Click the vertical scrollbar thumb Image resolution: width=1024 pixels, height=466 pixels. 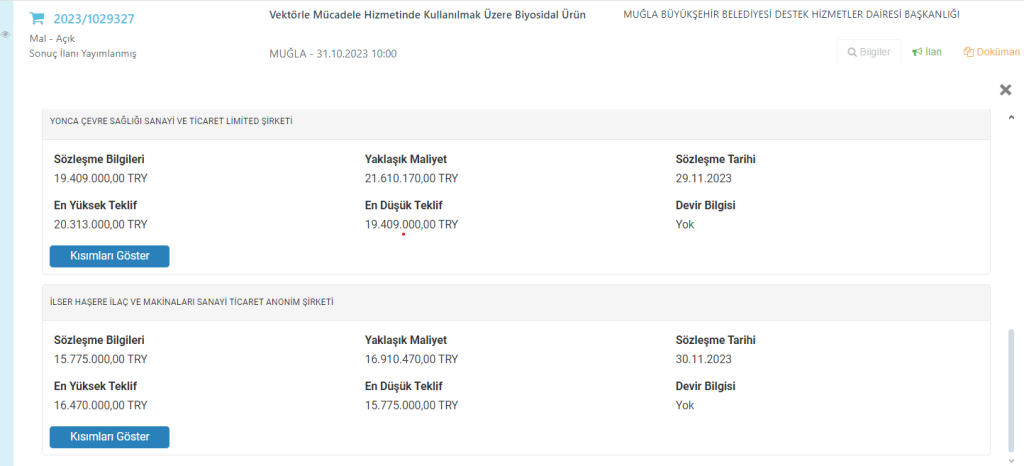click(1012, 391)
